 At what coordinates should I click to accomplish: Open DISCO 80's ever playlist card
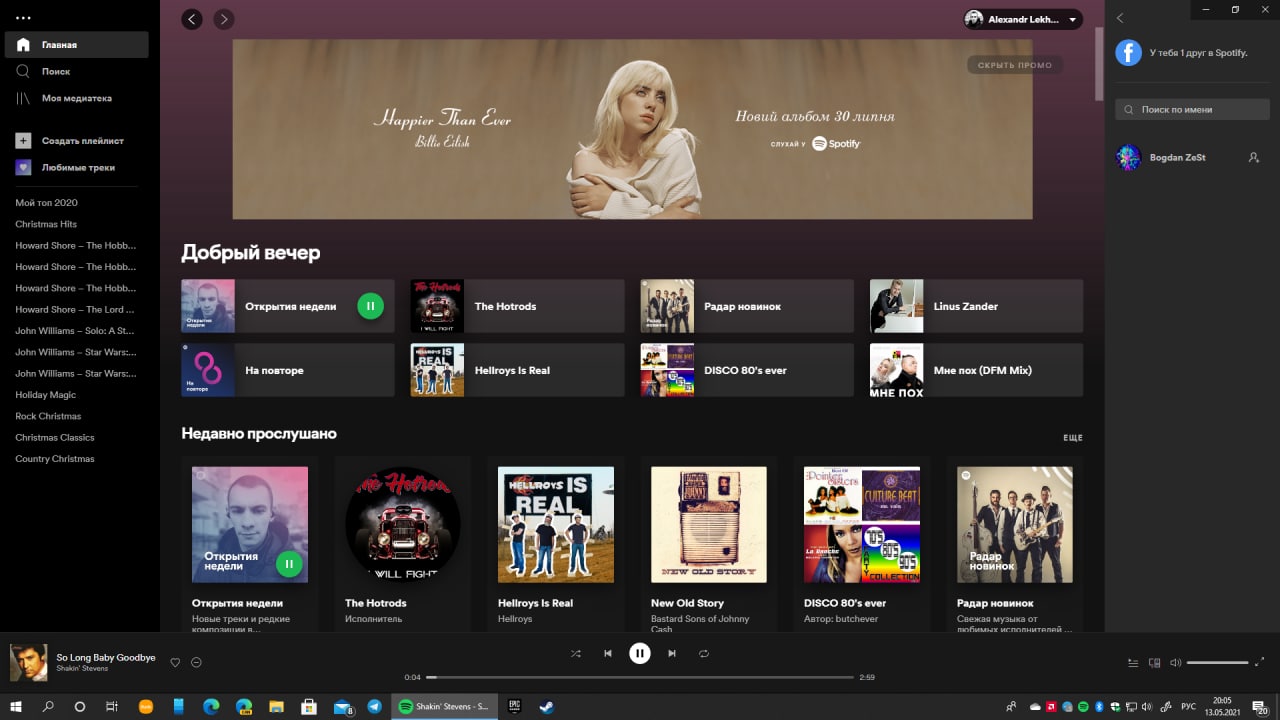862,543
